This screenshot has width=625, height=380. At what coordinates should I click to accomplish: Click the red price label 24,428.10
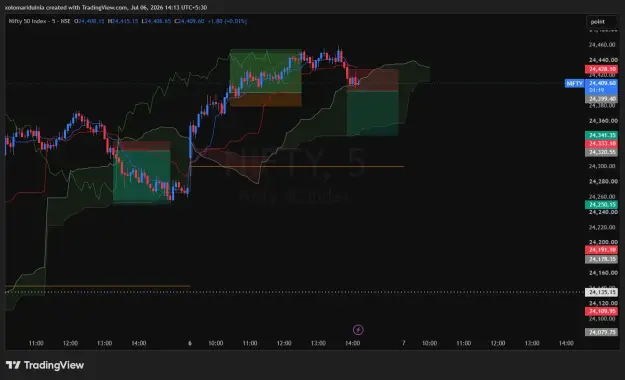(x=601, y=69)
